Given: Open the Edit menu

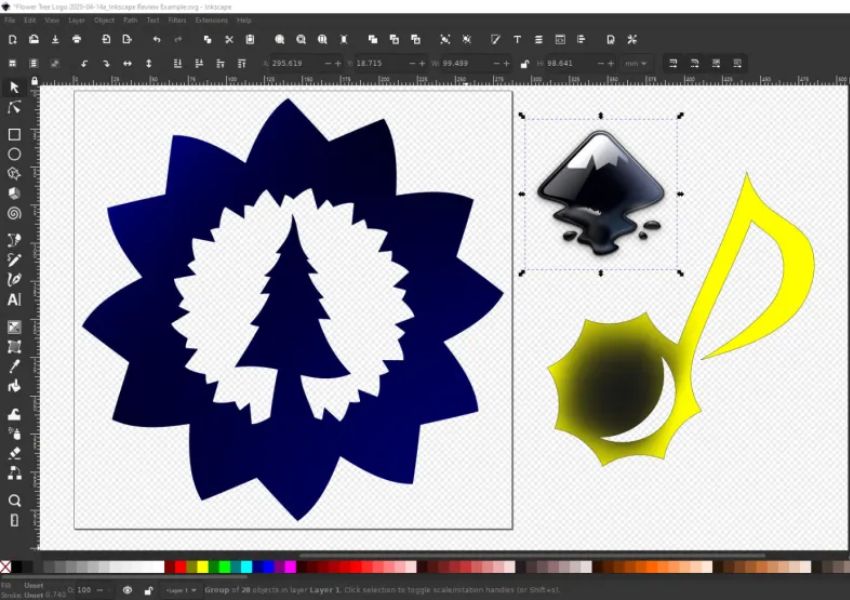Looking at the screenshot, I should click(30, 20).
